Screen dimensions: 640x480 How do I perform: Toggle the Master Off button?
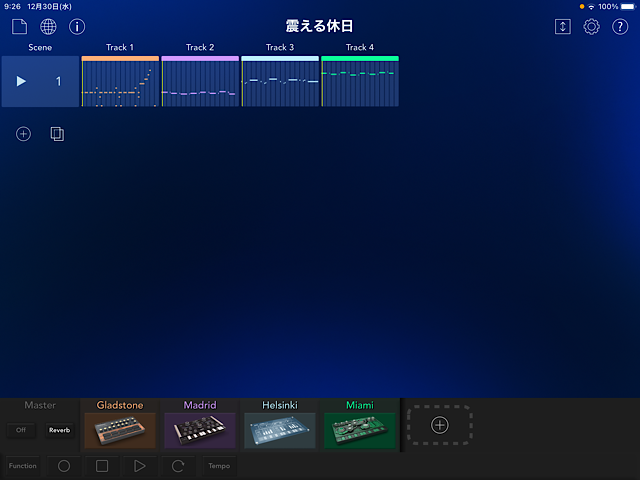[x=21, y=430]
